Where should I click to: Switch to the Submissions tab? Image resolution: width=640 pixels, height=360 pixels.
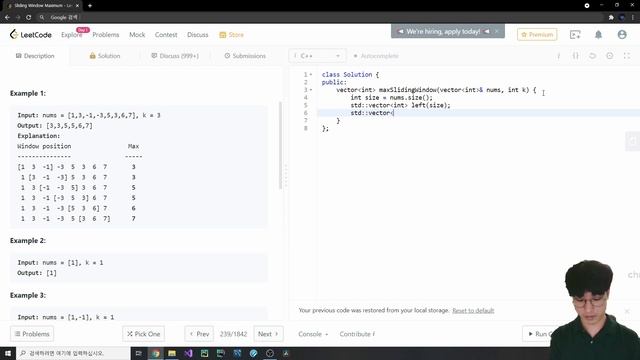(x=245, y=56)
